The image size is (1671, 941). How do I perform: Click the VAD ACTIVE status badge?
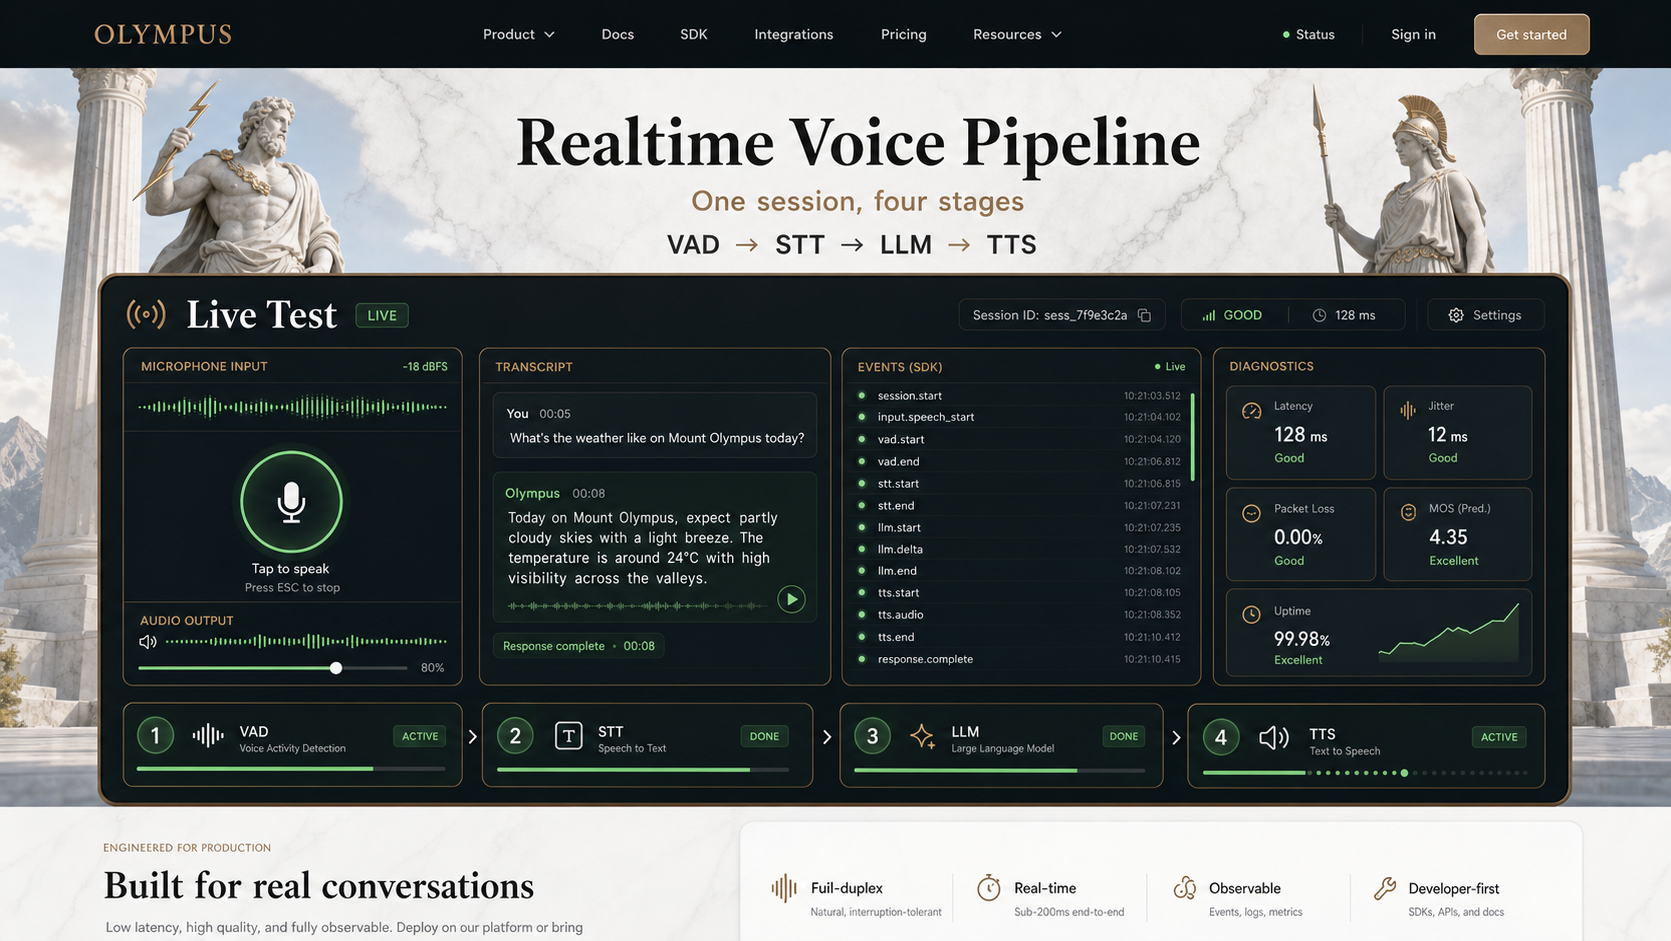(x=420, y=736)
